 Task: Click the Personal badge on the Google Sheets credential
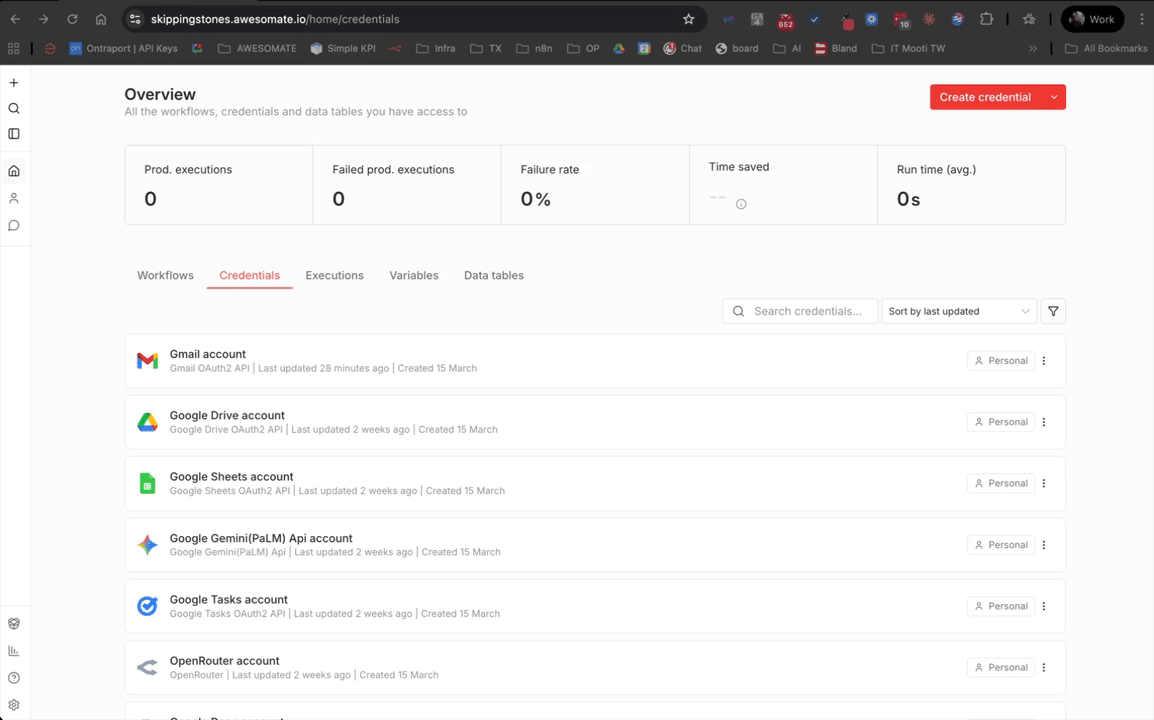tap(1000, 483)
